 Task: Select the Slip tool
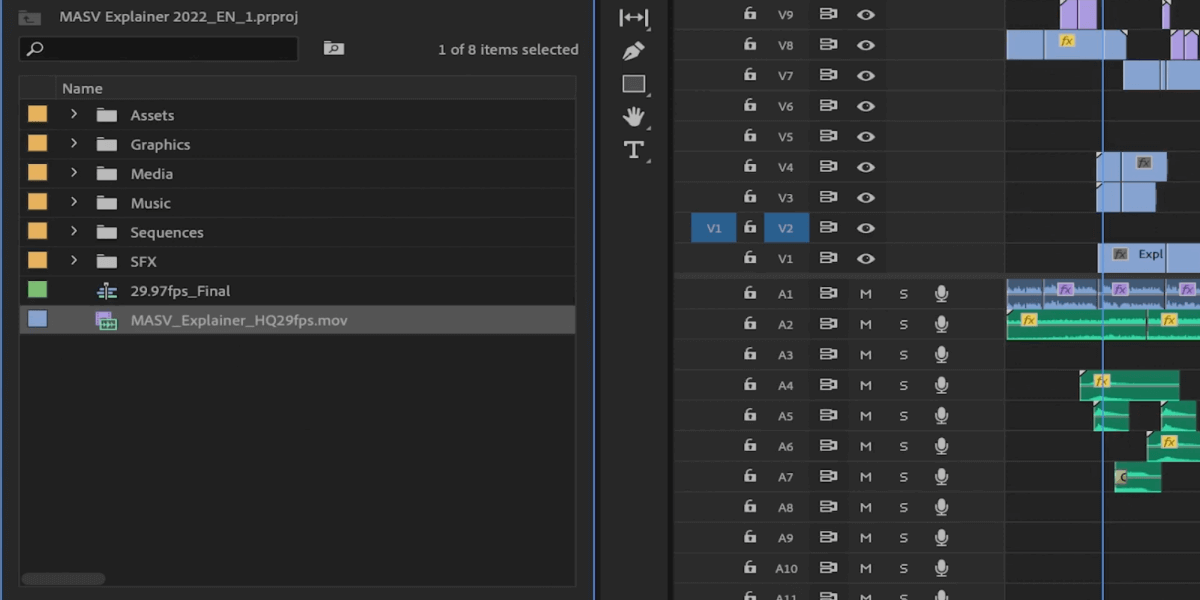633,17
